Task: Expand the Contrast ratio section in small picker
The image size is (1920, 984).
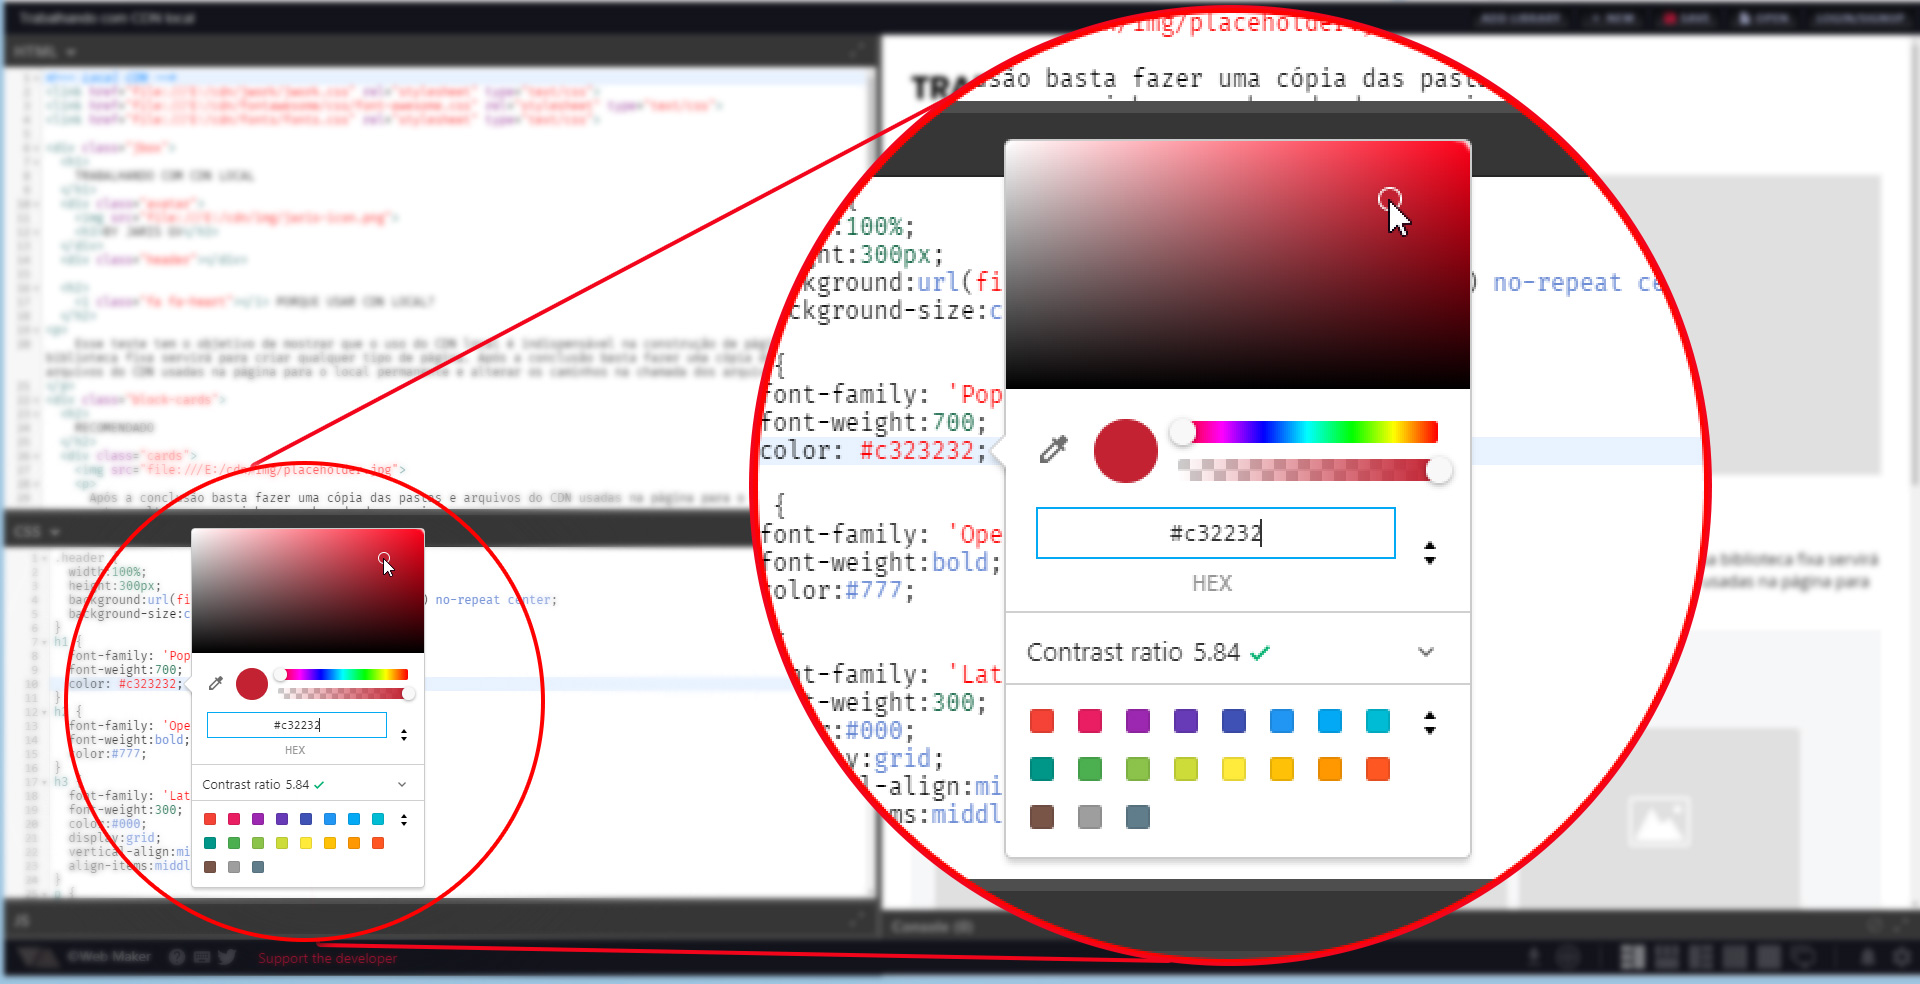Action: pos(402,784)
